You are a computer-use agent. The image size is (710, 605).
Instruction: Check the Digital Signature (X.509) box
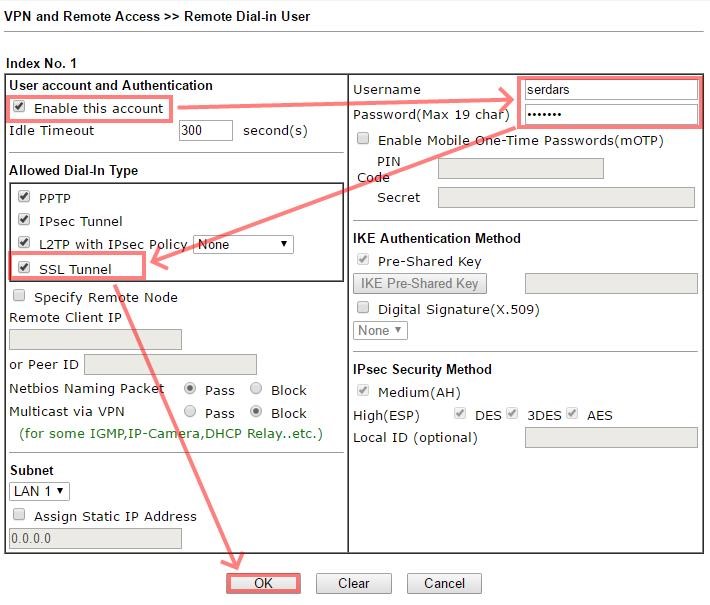[363, 308]
